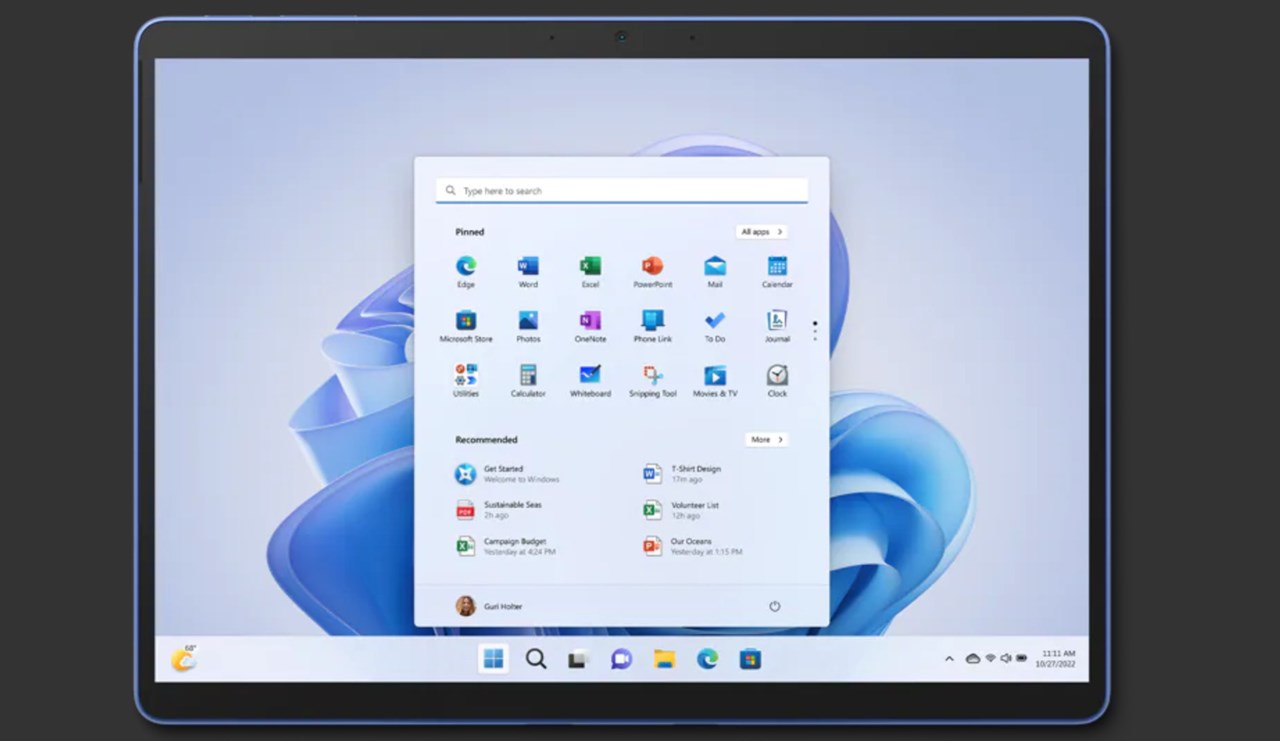Expand the All apps list

coord(761,232)
